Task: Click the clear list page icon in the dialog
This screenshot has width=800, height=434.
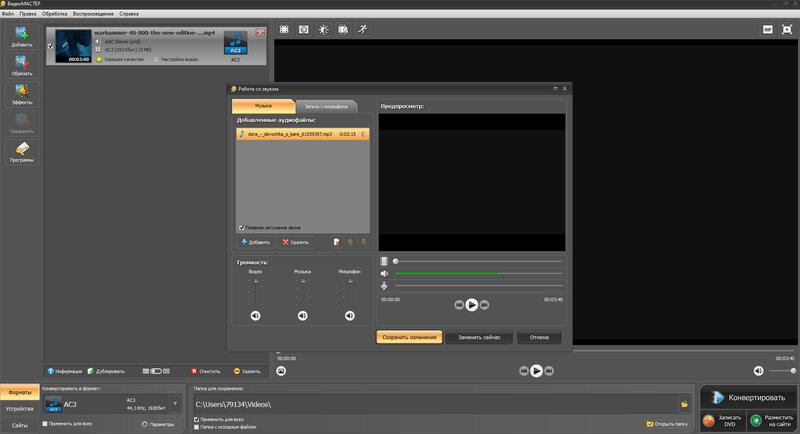Action: (x=337, y=242)
